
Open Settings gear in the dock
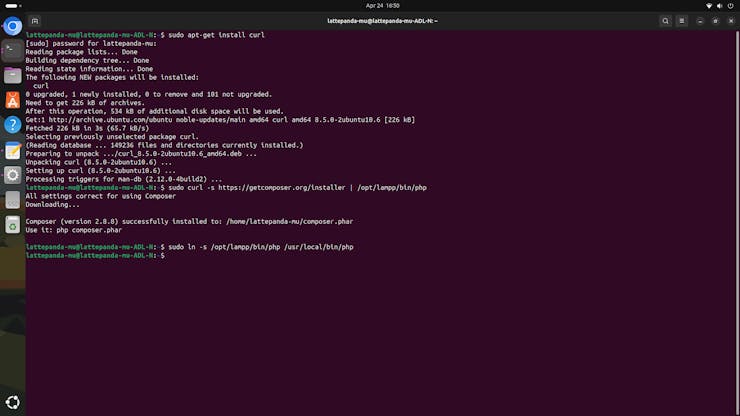point(13,175)
